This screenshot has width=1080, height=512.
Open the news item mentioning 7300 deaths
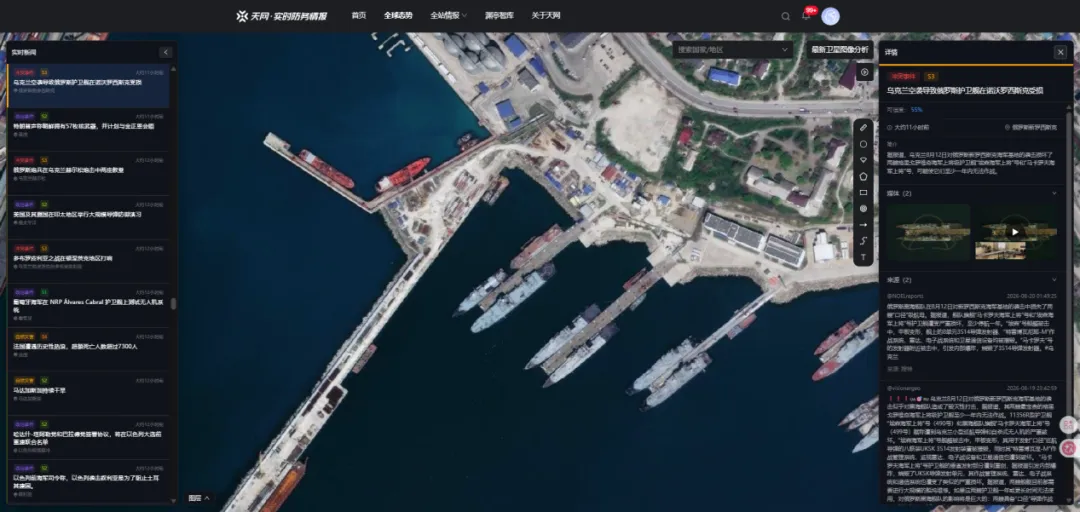point(88,347)
